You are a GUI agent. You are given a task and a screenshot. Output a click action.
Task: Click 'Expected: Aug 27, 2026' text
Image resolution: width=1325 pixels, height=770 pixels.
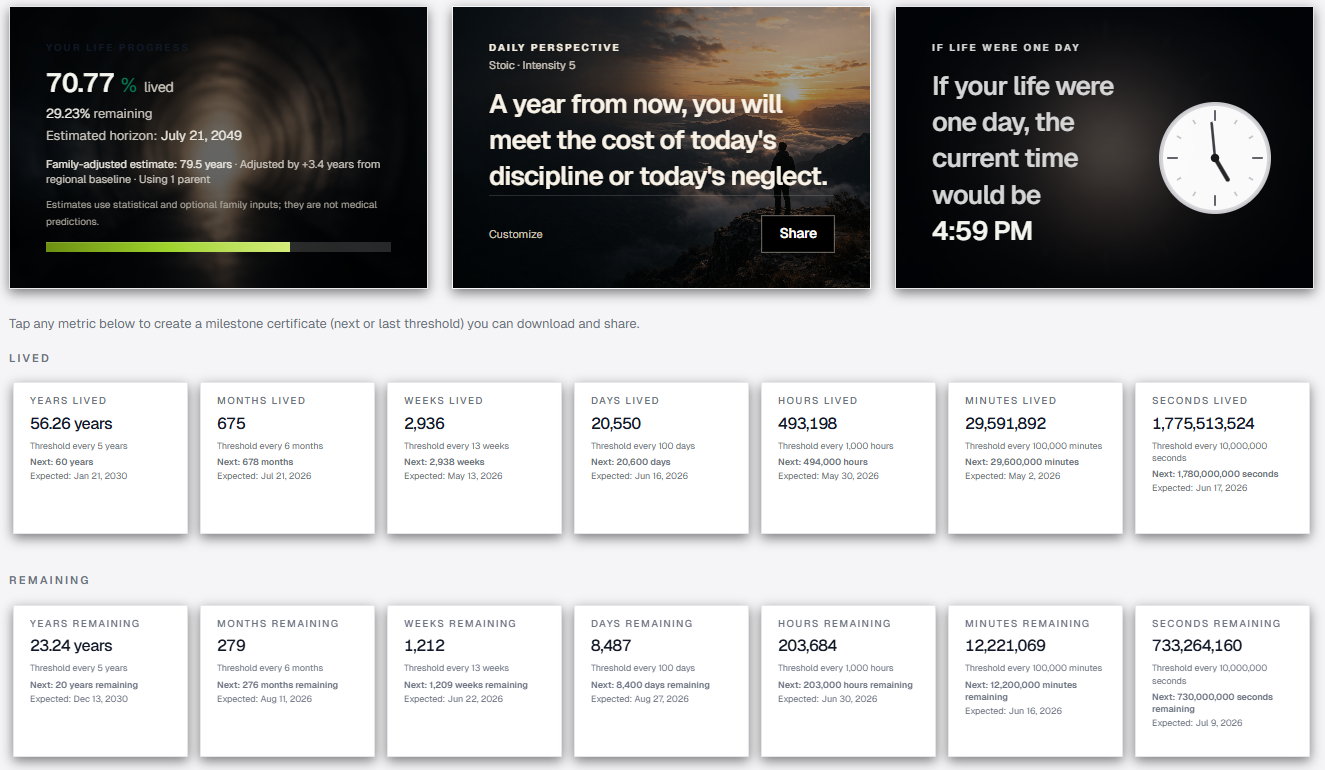click(x=640, y=699)
